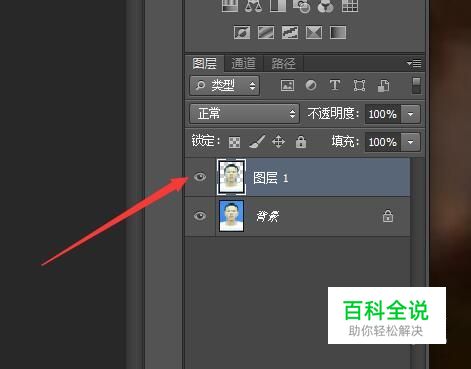Filter layers by type layers
The width and height of the screenshot is (471, 369).
(x=335, y=85)
